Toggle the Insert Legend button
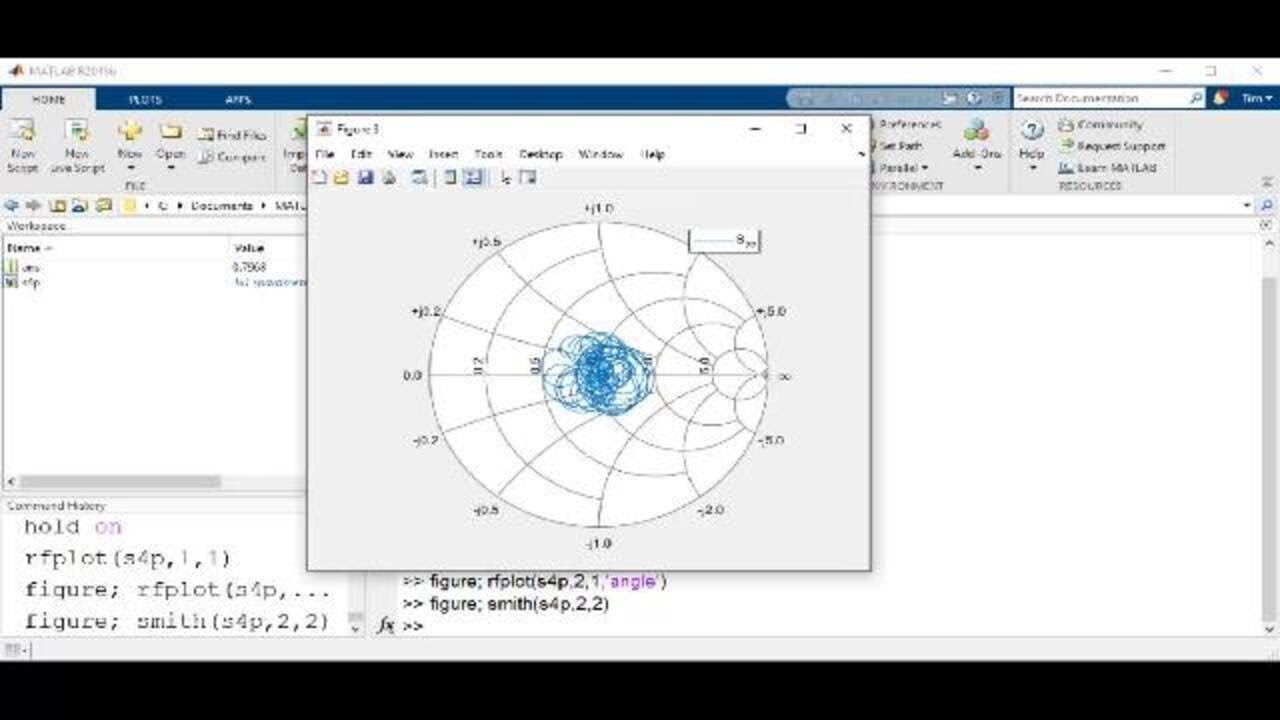Image resolution: width=1280 pixels, height=720 pixels. point(474,177)
